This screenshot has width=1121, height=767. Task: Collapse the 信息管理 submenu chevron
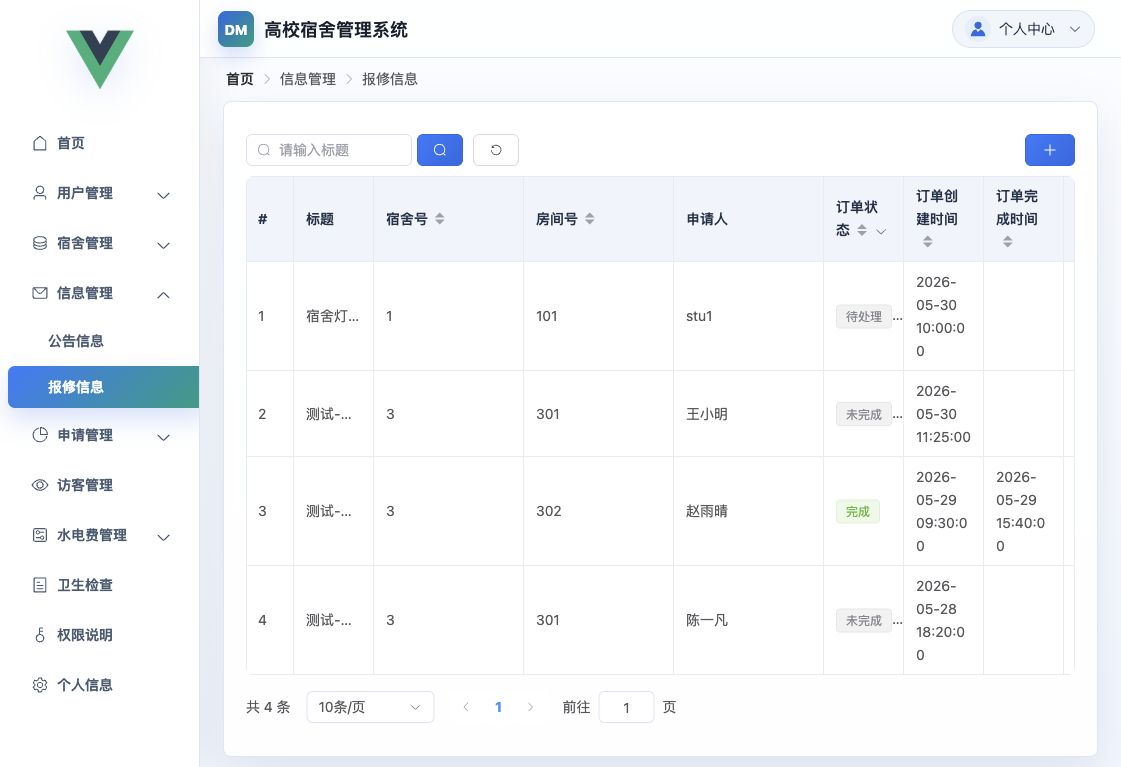tap(164, 295)
